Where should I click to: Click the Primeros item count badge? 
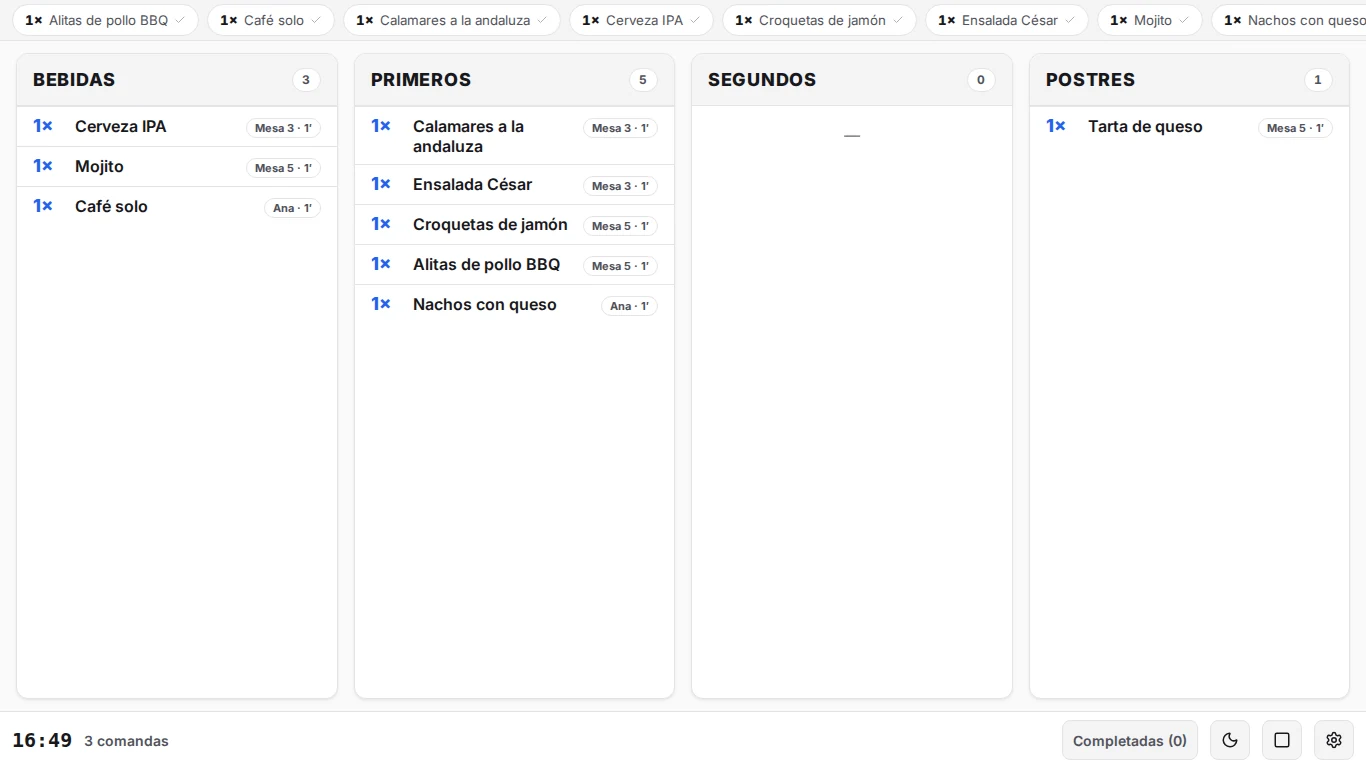point(643,80)
